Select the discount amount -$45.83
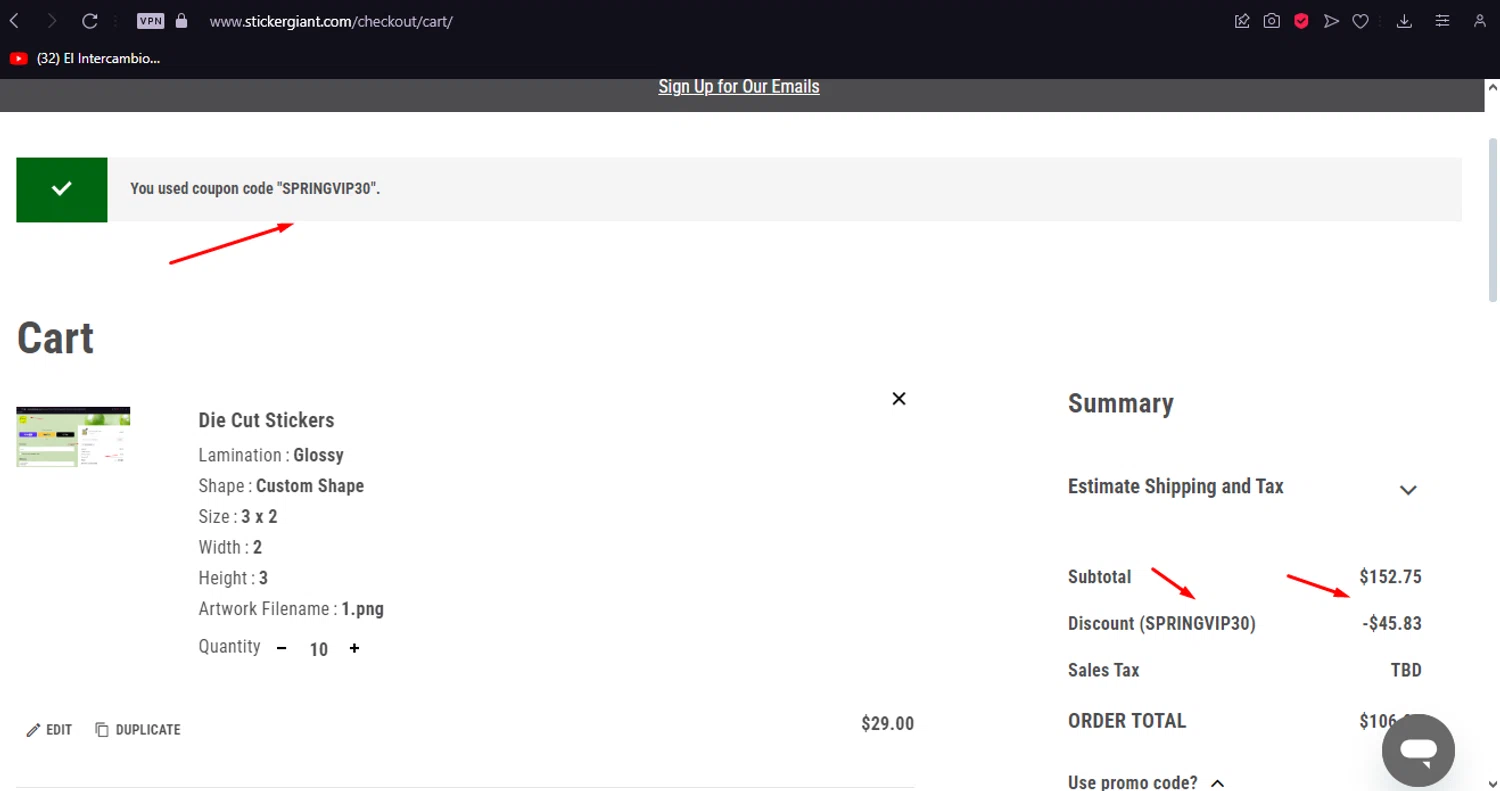 [1391, 624]
